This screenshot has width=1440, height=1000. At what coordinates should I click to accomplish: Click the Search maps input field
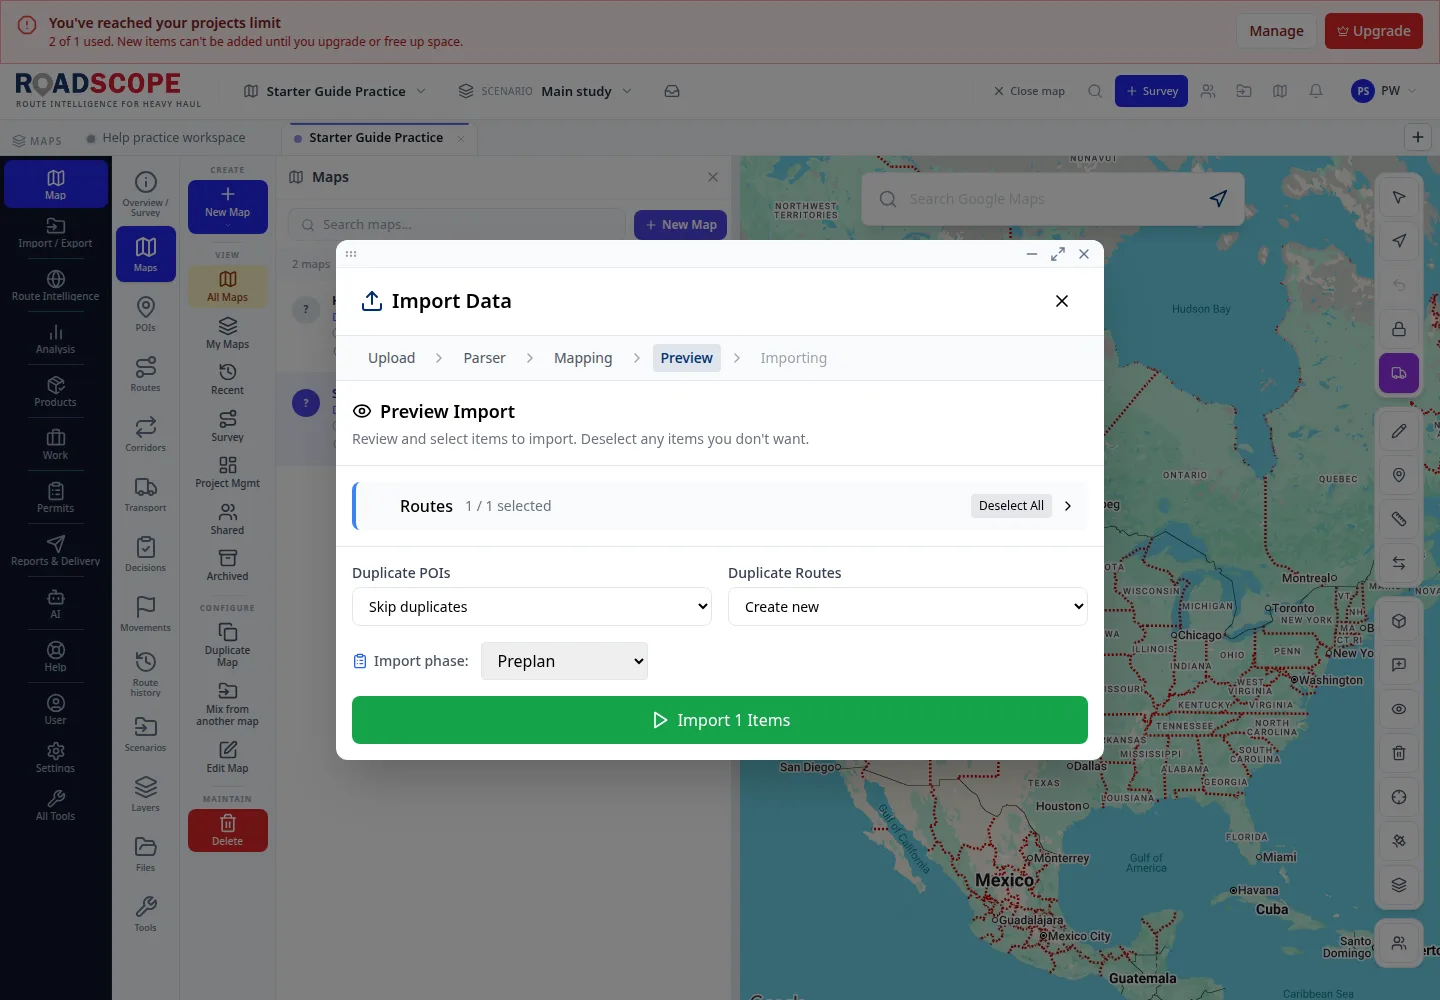tap(457, 225)
